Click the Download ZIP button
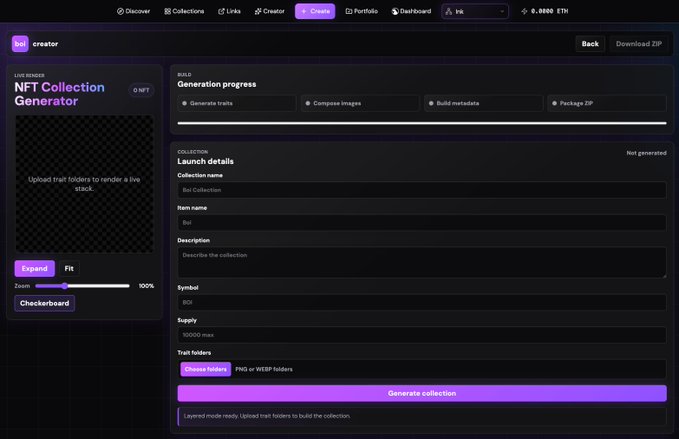Image resolution: width=679 pixels, height=439 pixels. pos(639,44)
